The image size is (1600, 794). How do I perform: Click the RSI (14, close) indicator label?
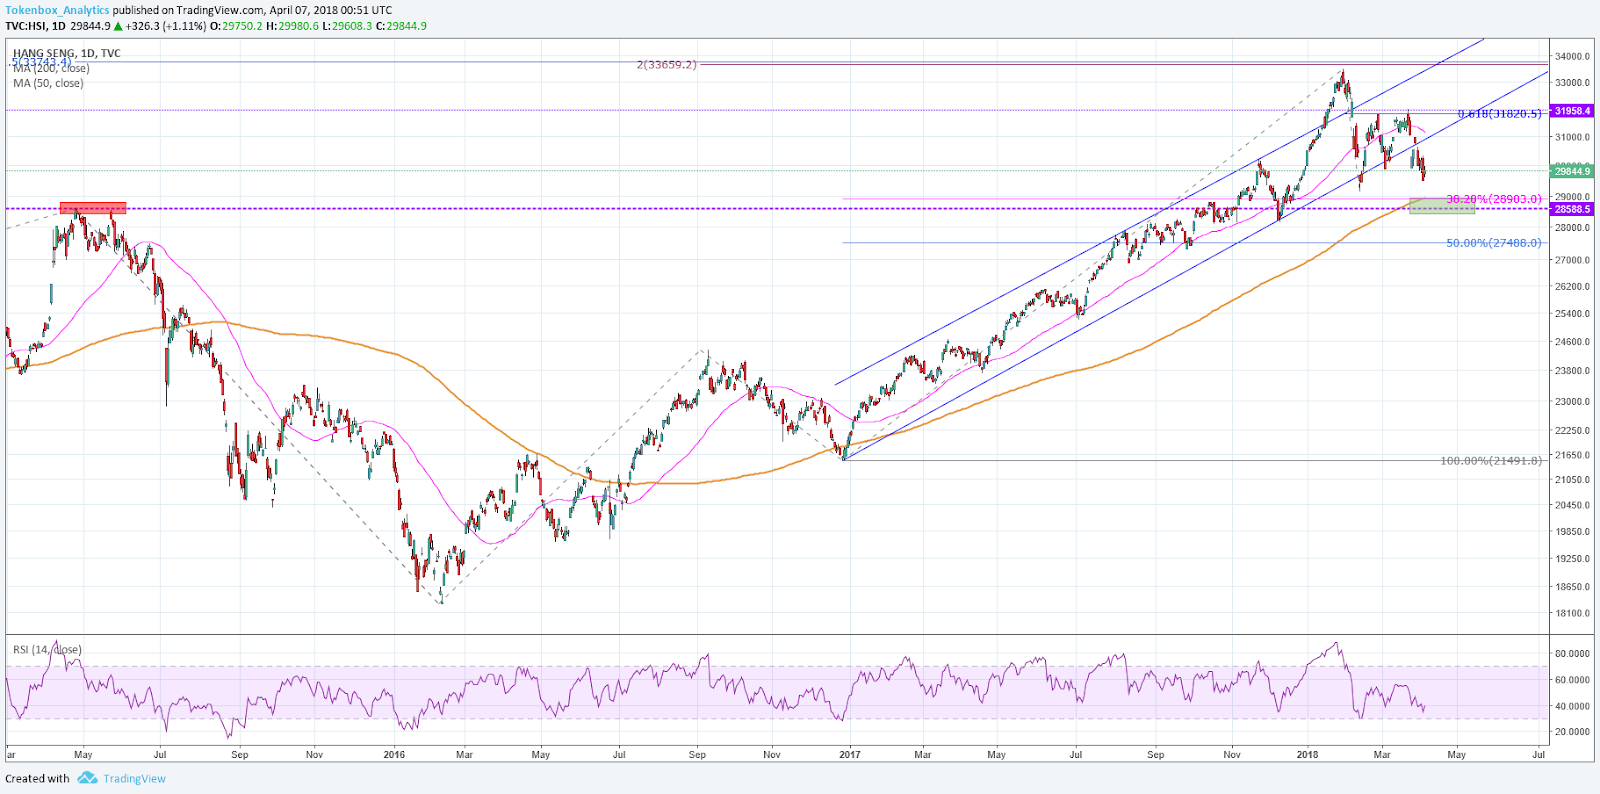pos(47,649)
